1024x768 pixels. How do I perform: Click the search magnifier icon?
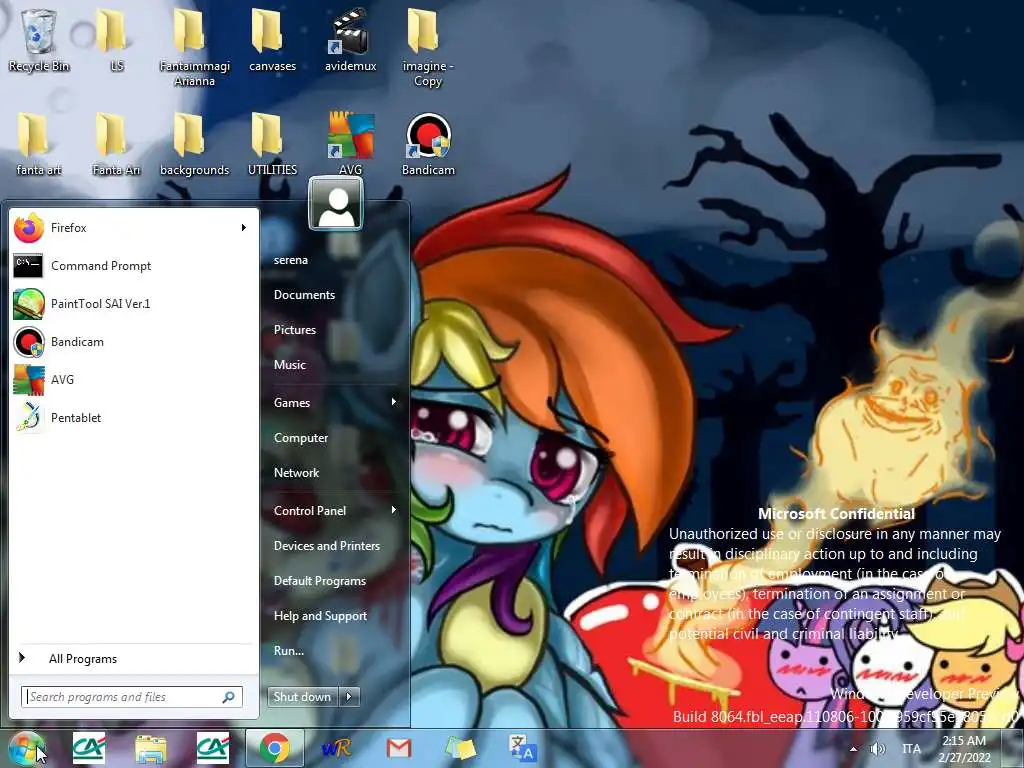(x=229, y=697)
